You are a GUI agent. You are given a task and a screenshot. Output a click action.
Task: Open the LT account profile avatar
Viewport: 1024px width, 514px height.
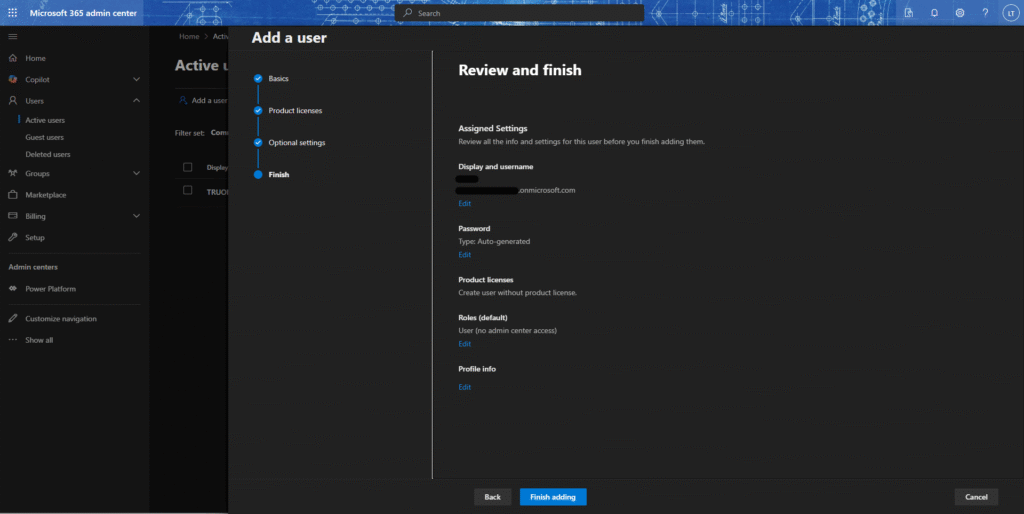[1009, 13]
